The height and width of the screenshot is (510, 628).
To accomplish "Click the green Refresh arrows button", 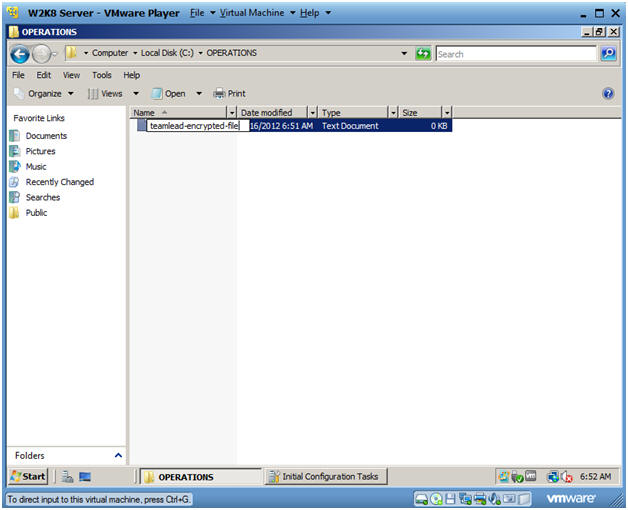I will 423,53.
